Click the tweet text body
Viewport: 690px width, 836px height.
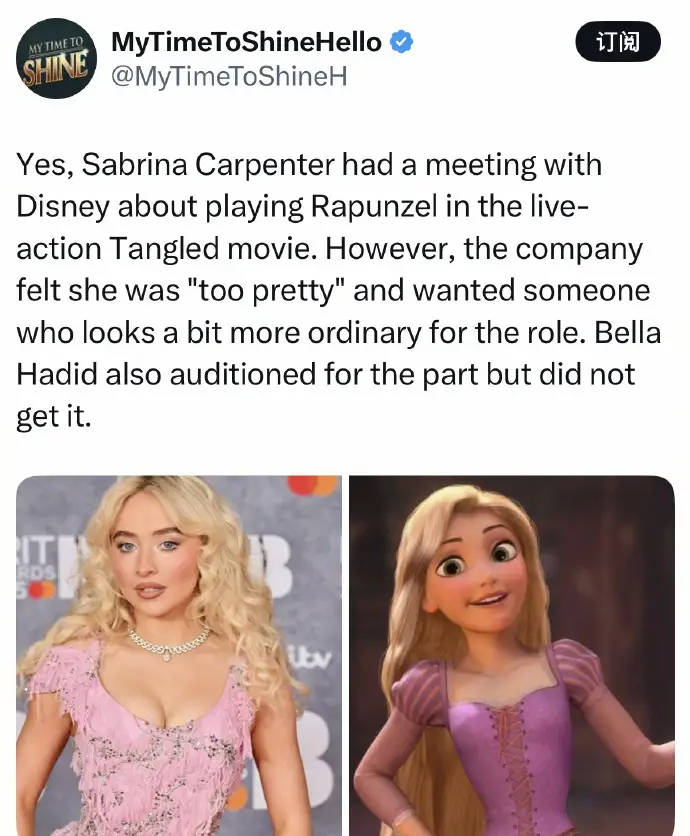tap(339, 290)
